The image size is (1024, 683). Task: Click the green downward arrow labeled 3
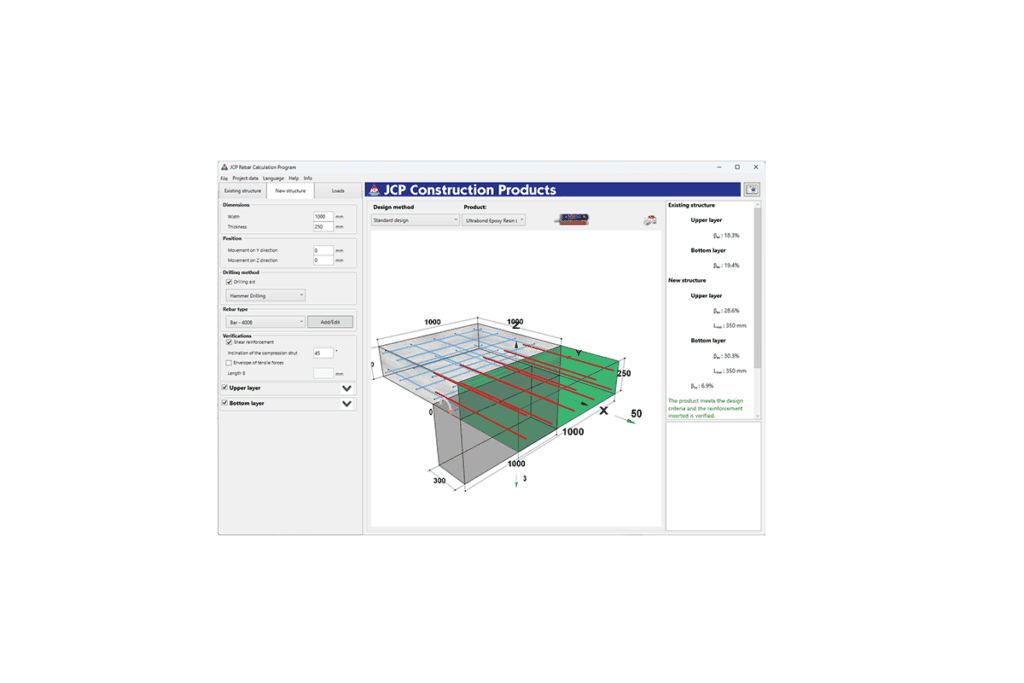(x=516, y=481)
